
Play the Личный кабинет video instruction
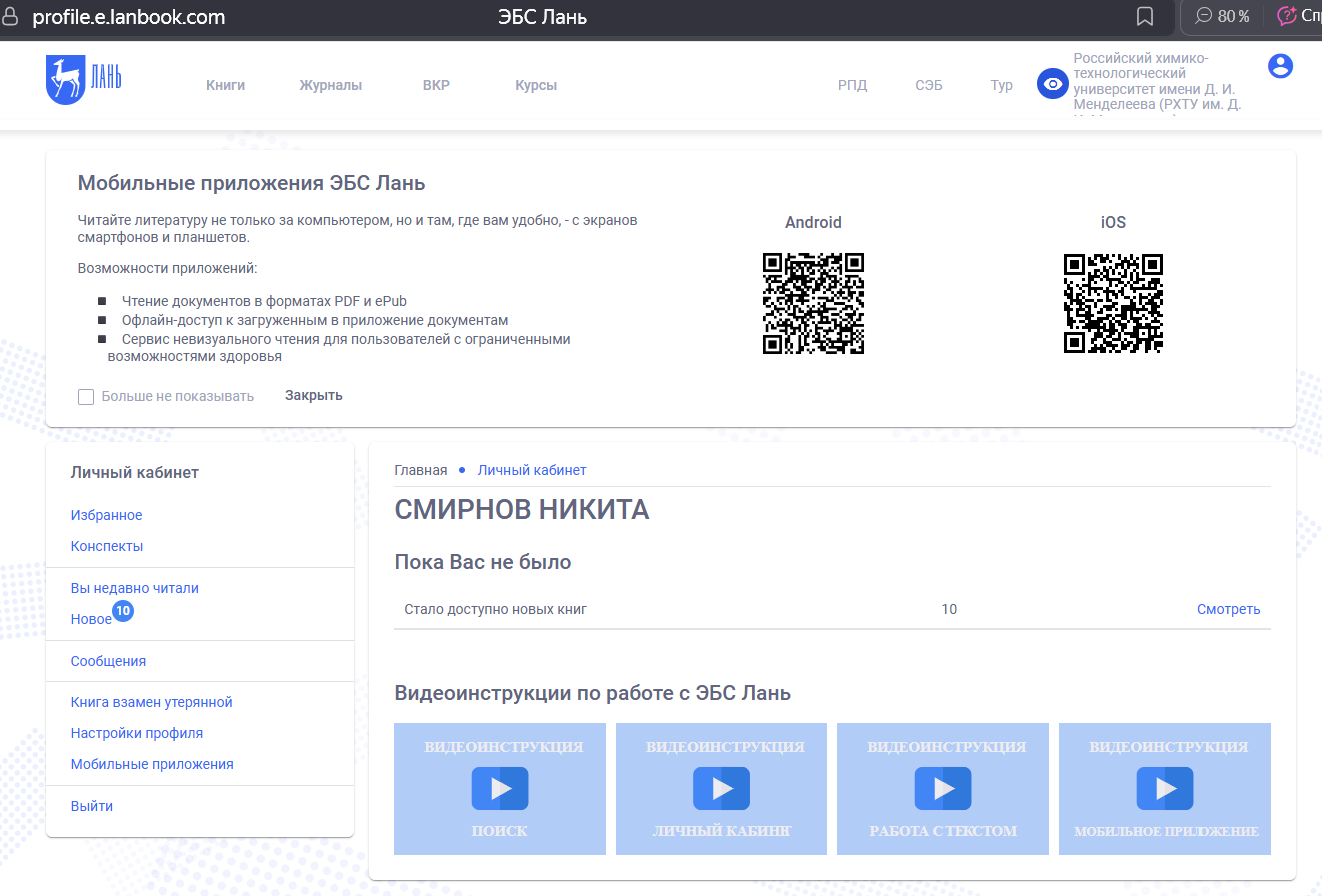click(x=721, y=788)
